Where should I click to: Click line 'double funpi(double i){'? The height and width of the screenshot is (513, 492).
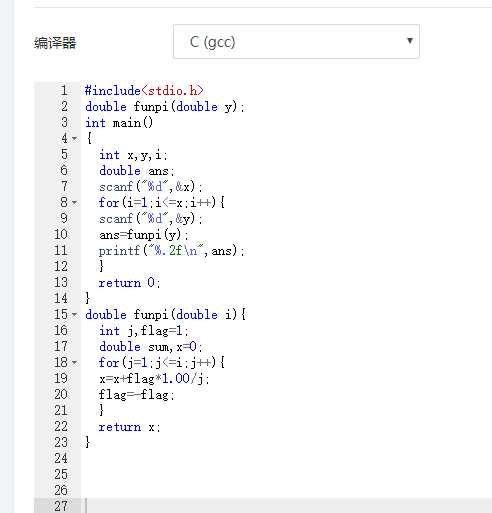(166, 314)
